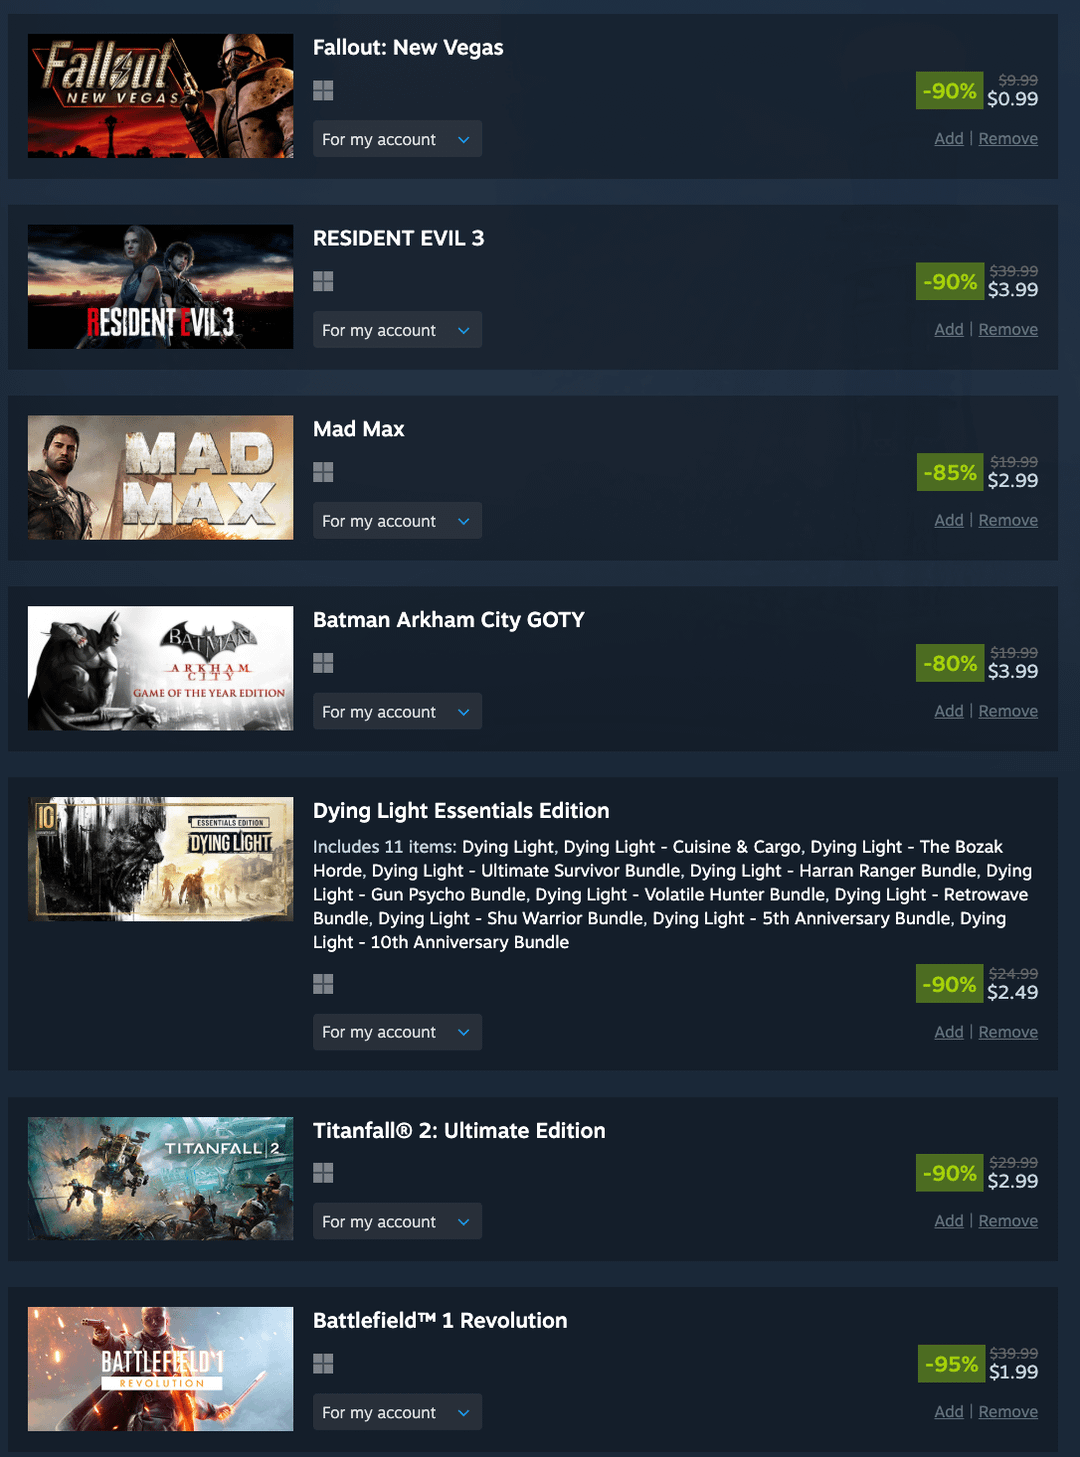Open the Titanfall 2 cover thumbnail
Viewport: 1080px width, 1457px height.
[x=161, y=1179]
